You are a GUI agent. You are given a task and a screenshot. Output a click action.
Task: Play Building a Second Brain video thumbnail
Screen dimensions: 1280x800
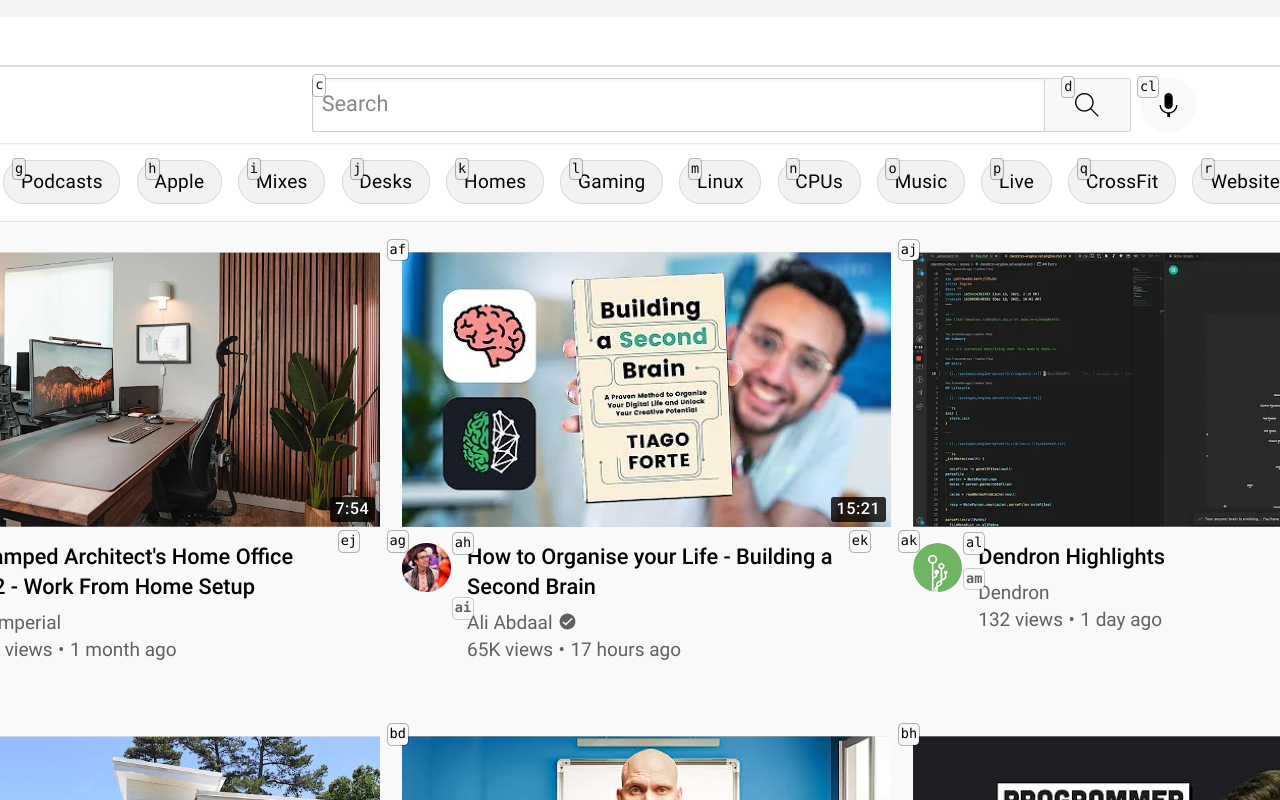pyautogui.click(x=646, y=389)
